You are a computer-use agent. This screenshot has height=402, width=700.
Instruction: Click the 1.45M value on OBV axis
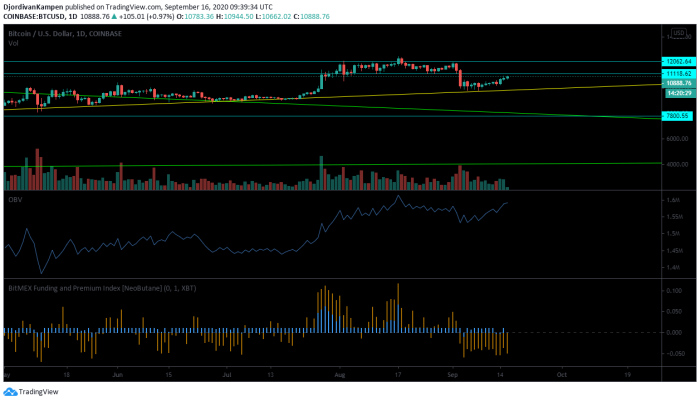tap(675, 251)
